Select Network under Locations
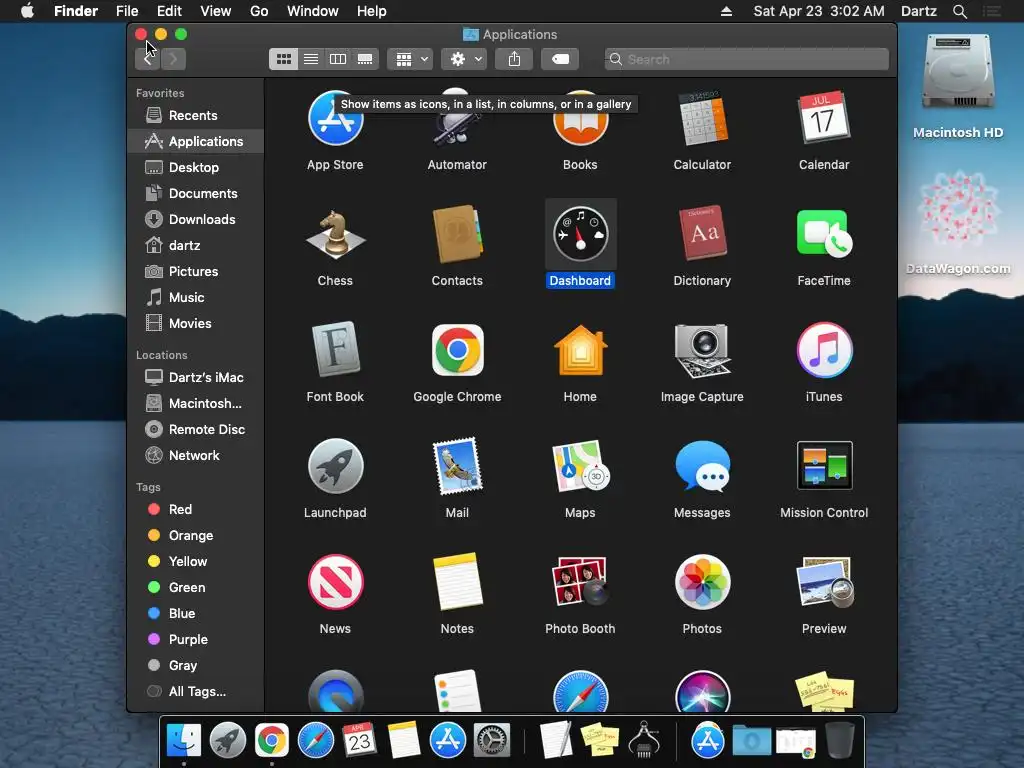Screen dimensions: 1024x768 pyautogui.click(x=196, y=456)
